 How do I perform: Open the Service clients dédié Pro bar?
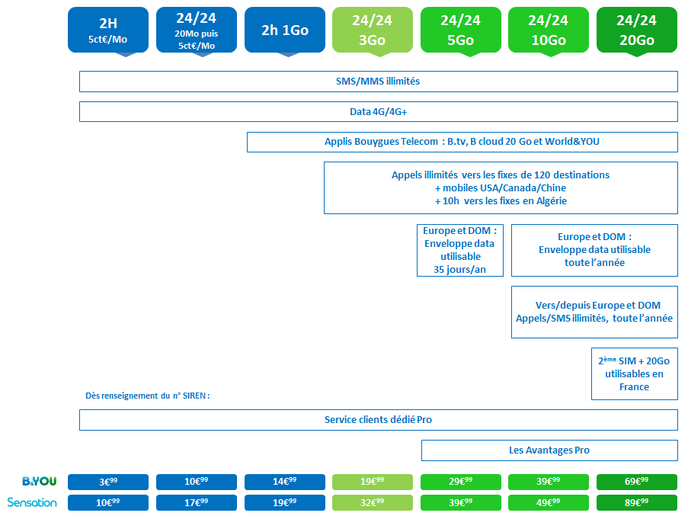tap(378, 420)
